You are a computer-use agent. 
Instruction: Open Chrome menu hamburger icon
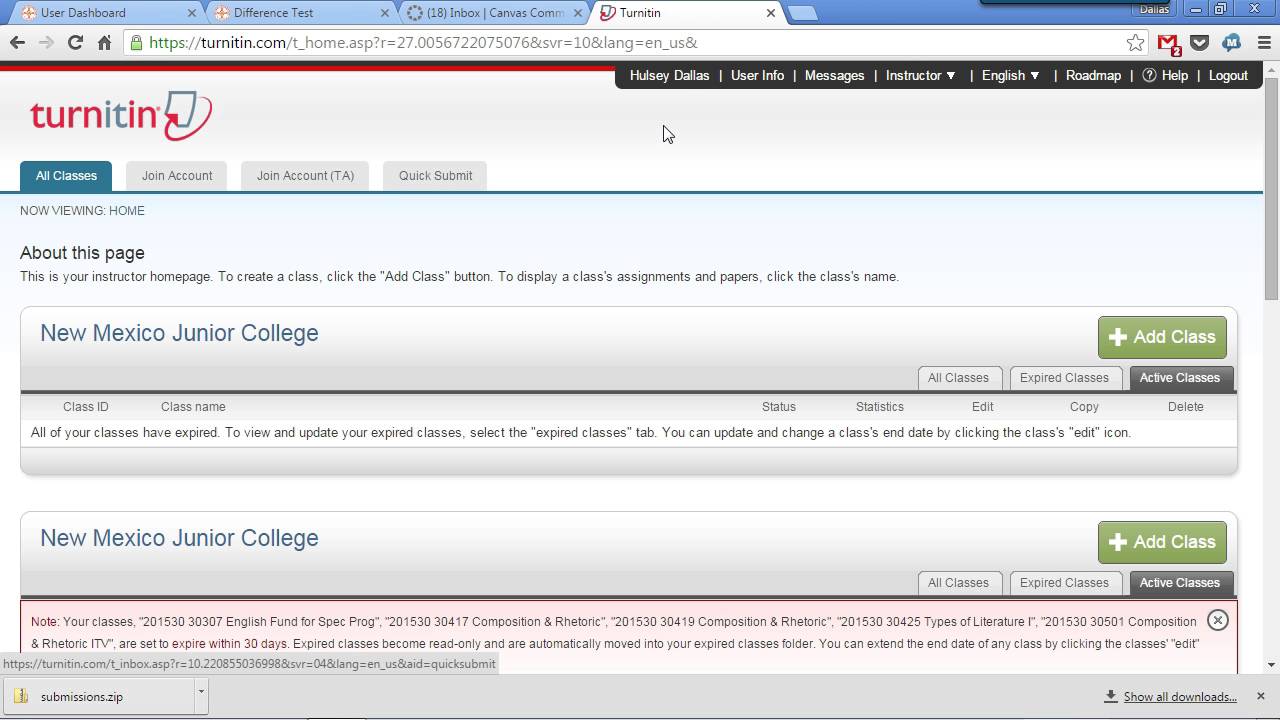click(x=1264, y=42)
